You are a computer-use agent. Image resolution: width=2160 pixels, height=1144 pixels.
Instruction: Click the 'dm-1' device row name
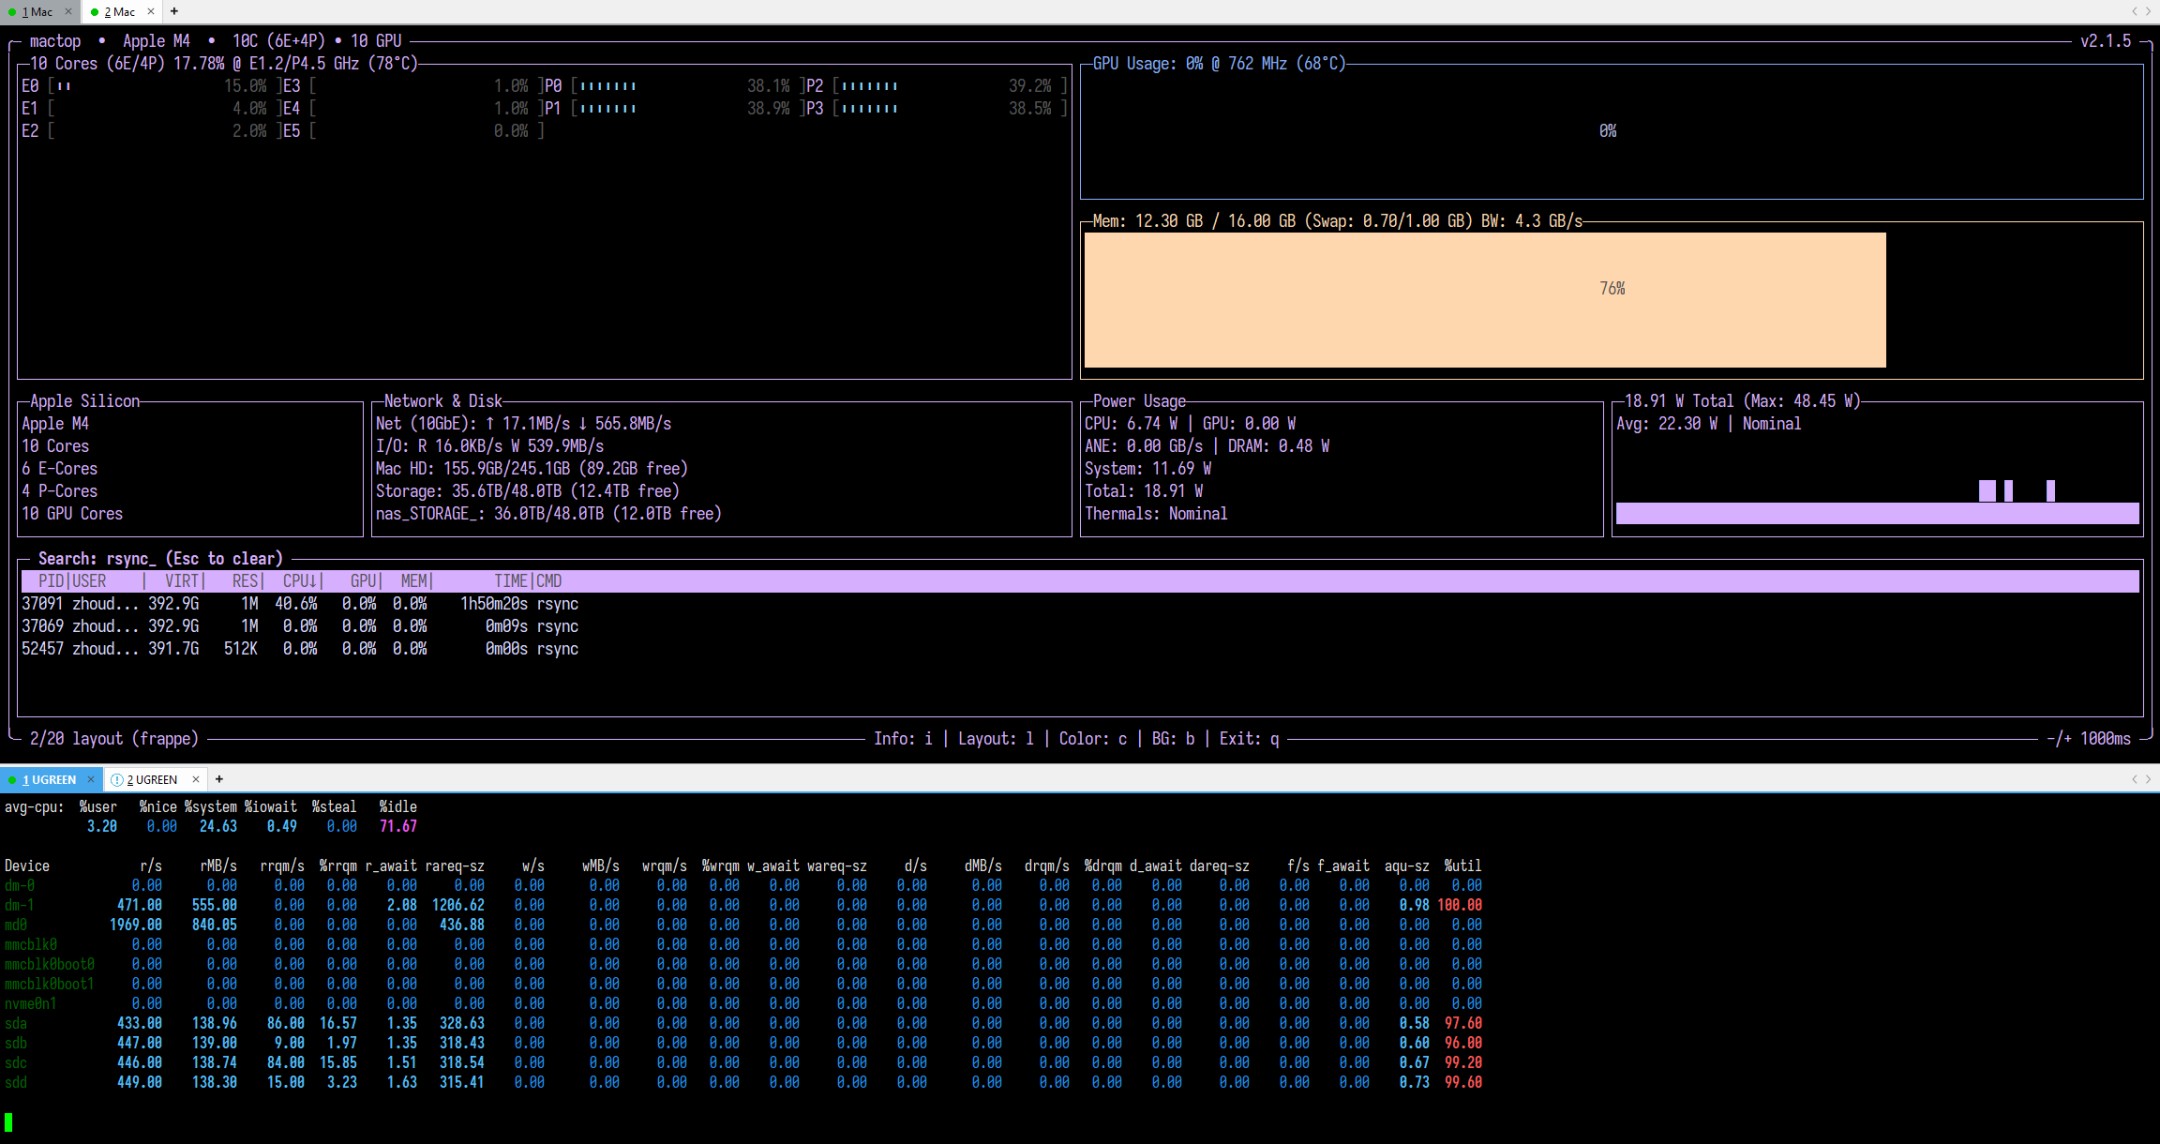19,905
